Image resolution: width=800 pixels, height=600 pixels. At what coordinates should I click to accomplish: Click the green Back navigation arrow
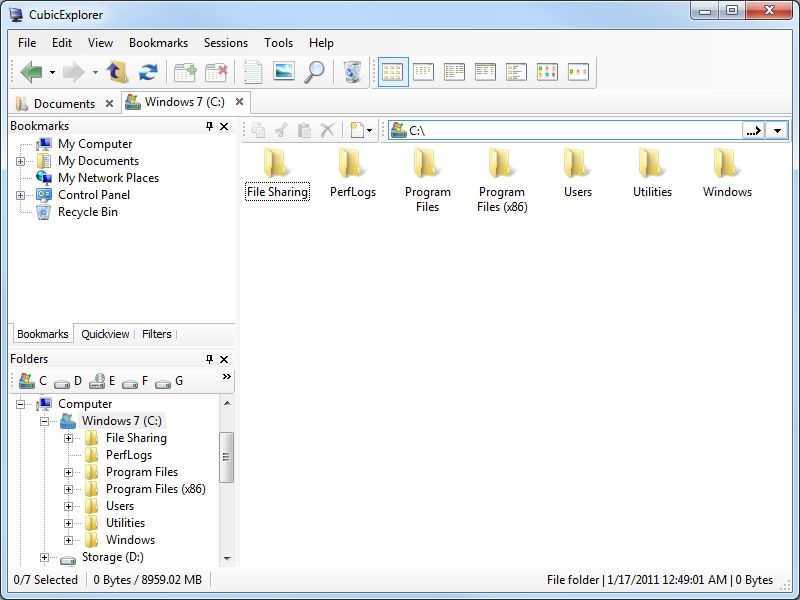31,72
